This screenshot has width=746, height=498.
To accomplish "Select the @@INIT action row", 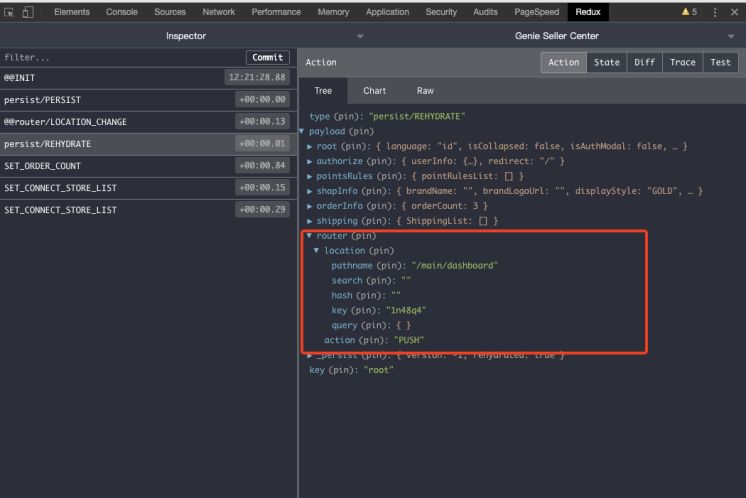I will pyautogui.click(x=148, y=78).
